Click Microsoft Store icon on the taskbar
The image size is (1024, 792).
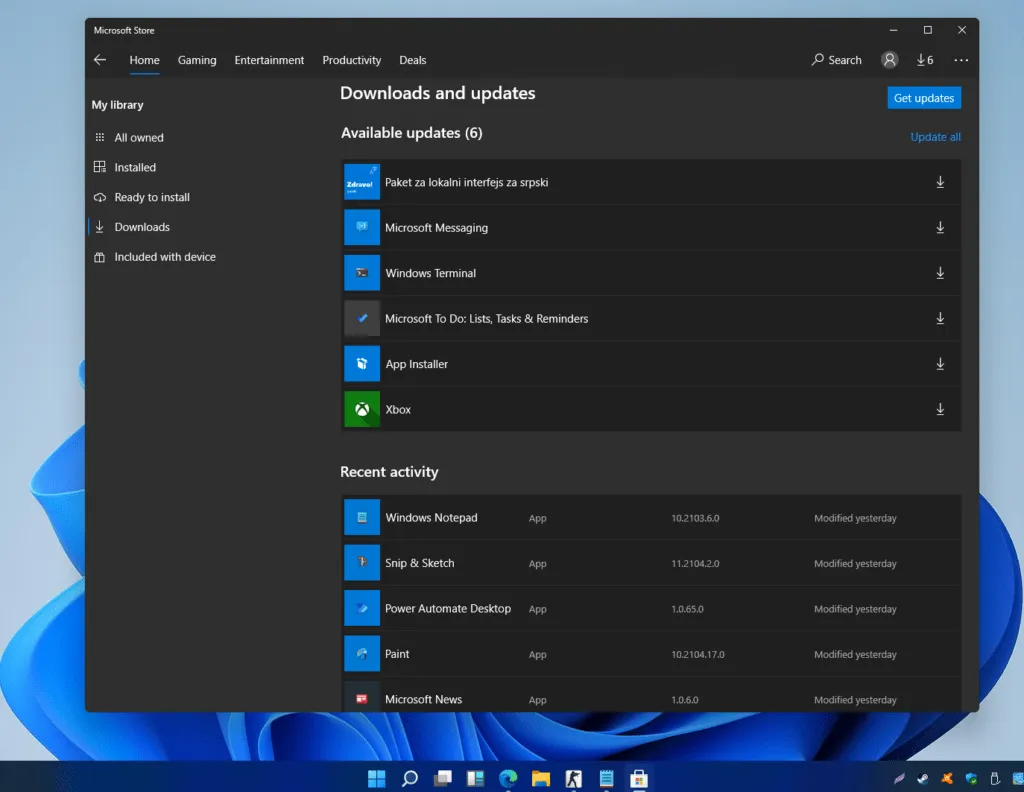(x=639, y=778)
